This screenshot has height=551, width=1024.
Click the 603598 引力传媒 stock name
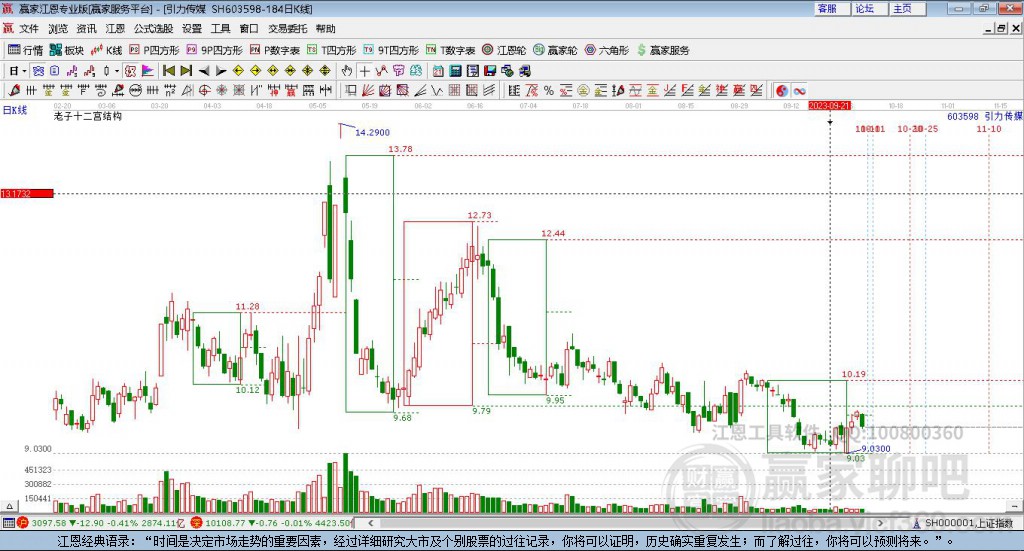pos(985,116)
